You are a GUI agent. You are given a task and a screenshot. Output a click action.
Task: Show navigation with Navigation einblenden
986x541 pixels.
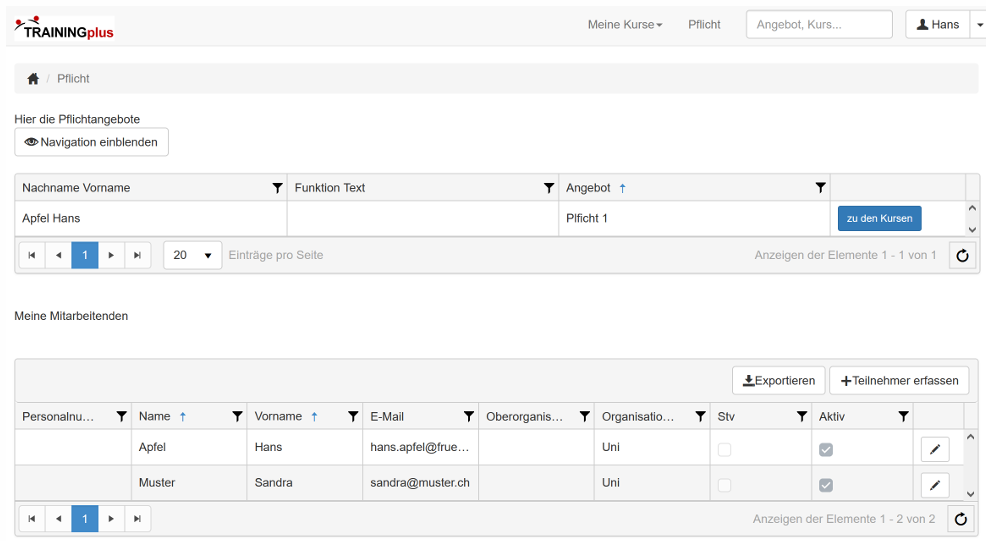pyautogui.click(x=92, y=142)
